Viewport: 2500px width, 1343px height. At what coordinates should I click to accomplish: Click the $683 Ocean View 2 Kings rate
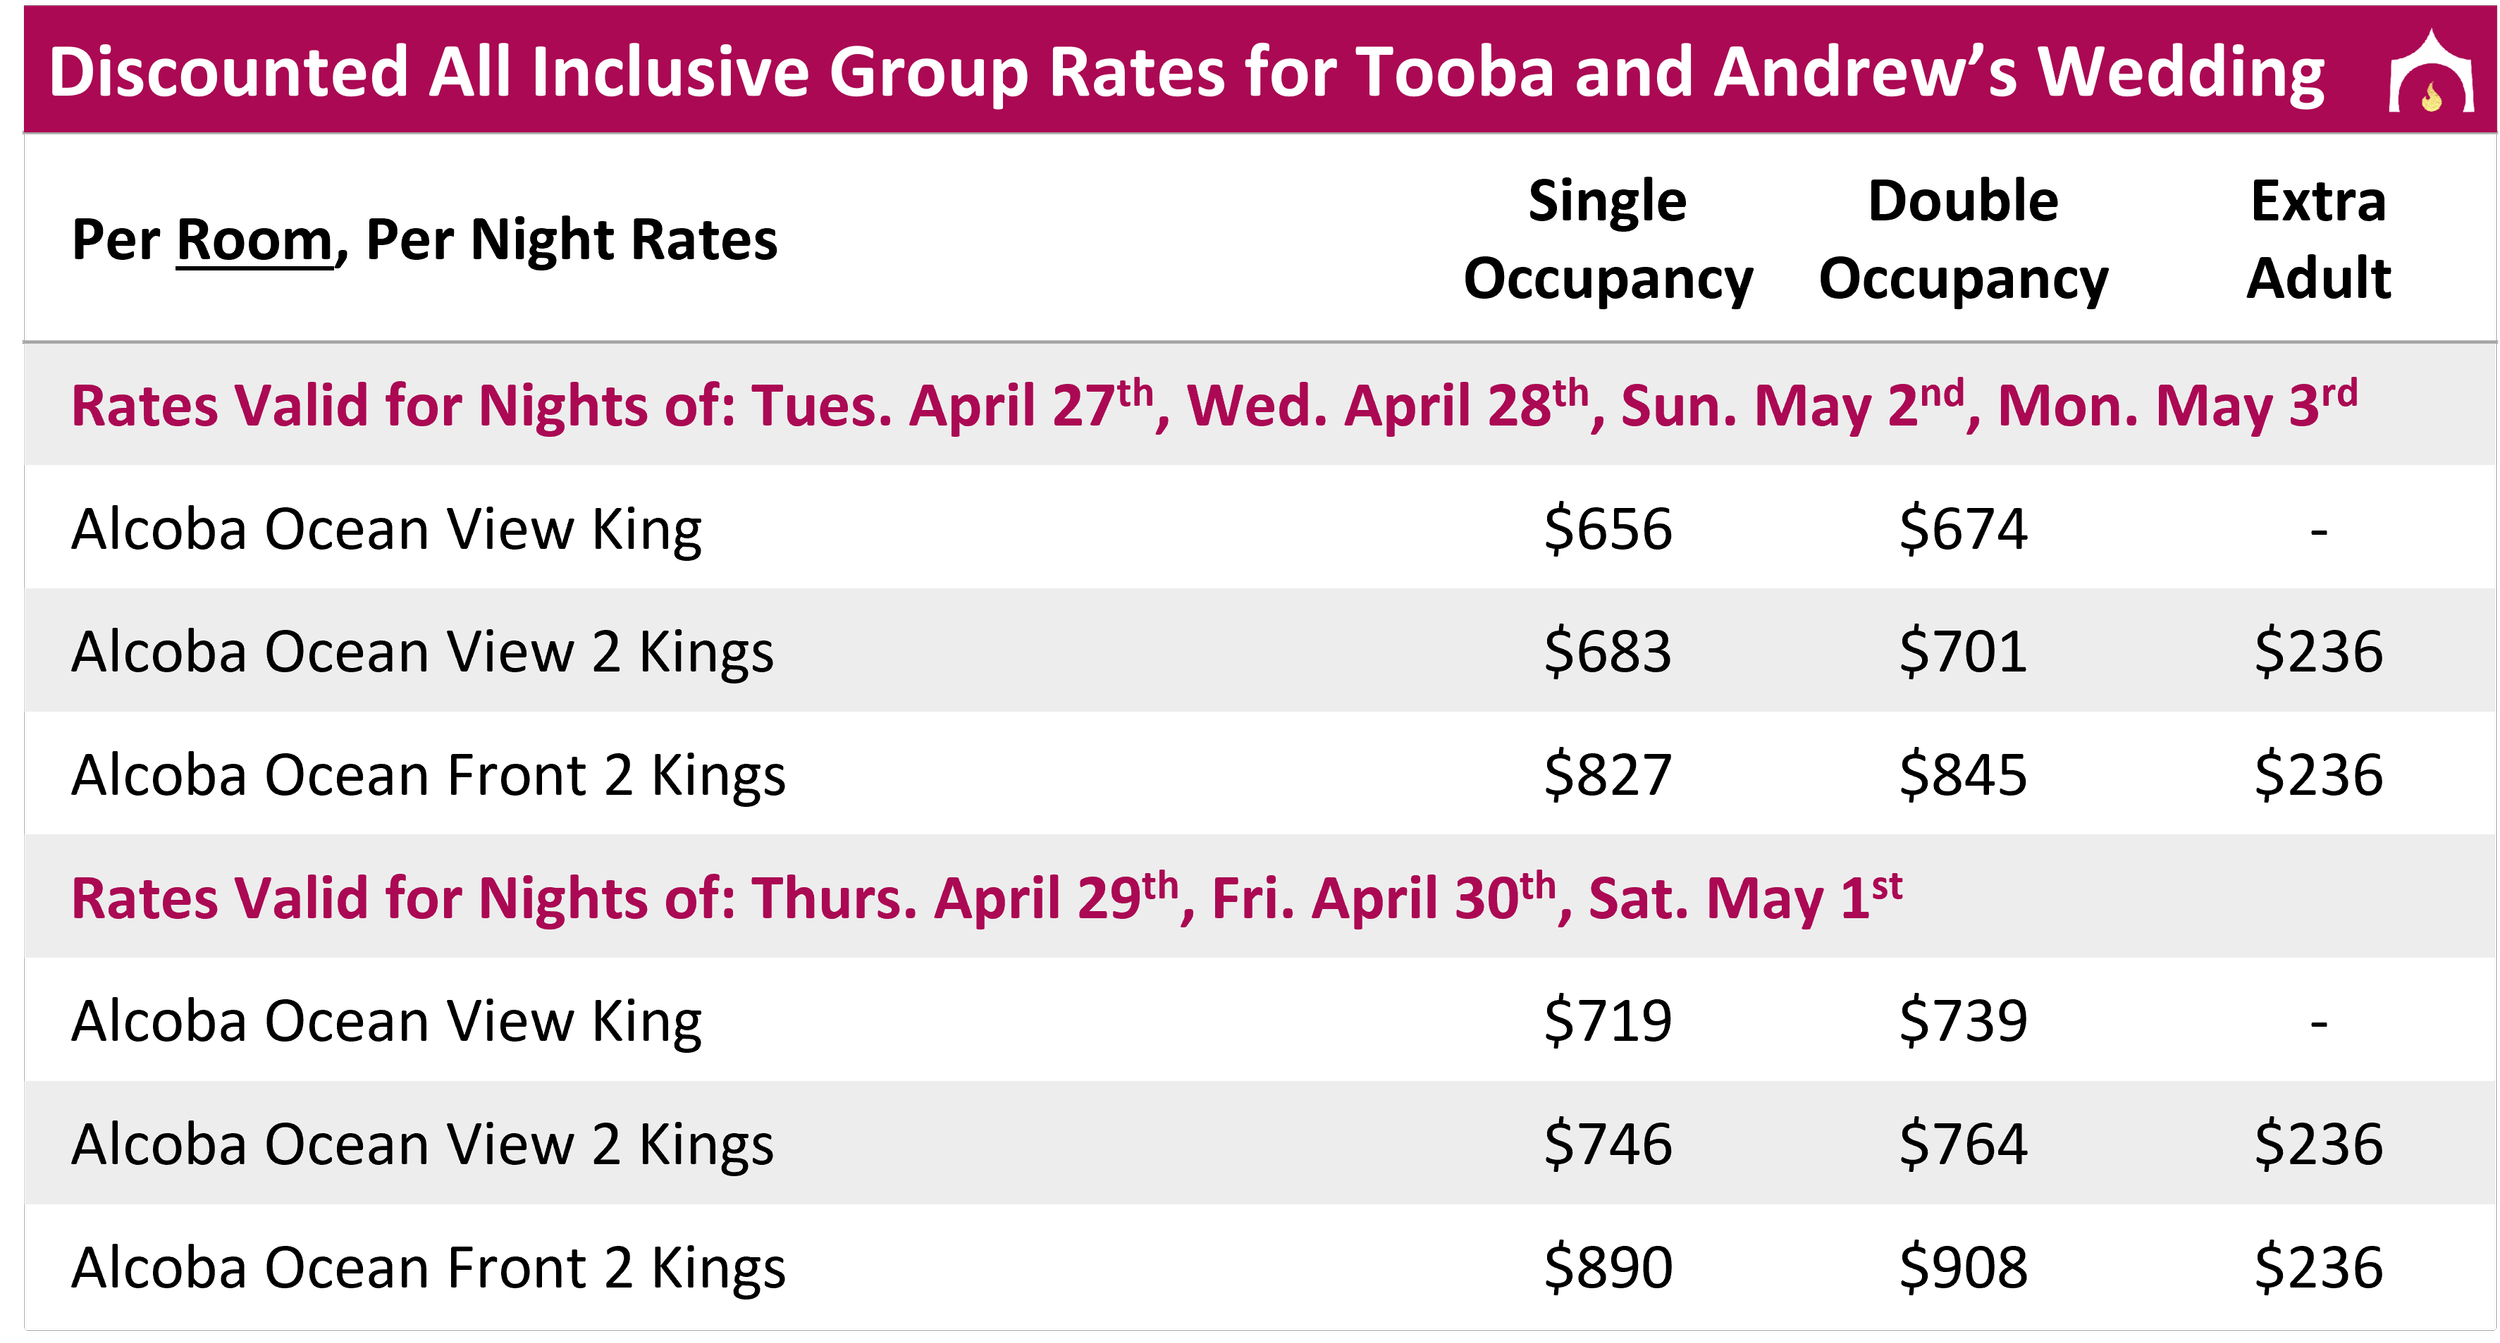tap(1607, 651)
